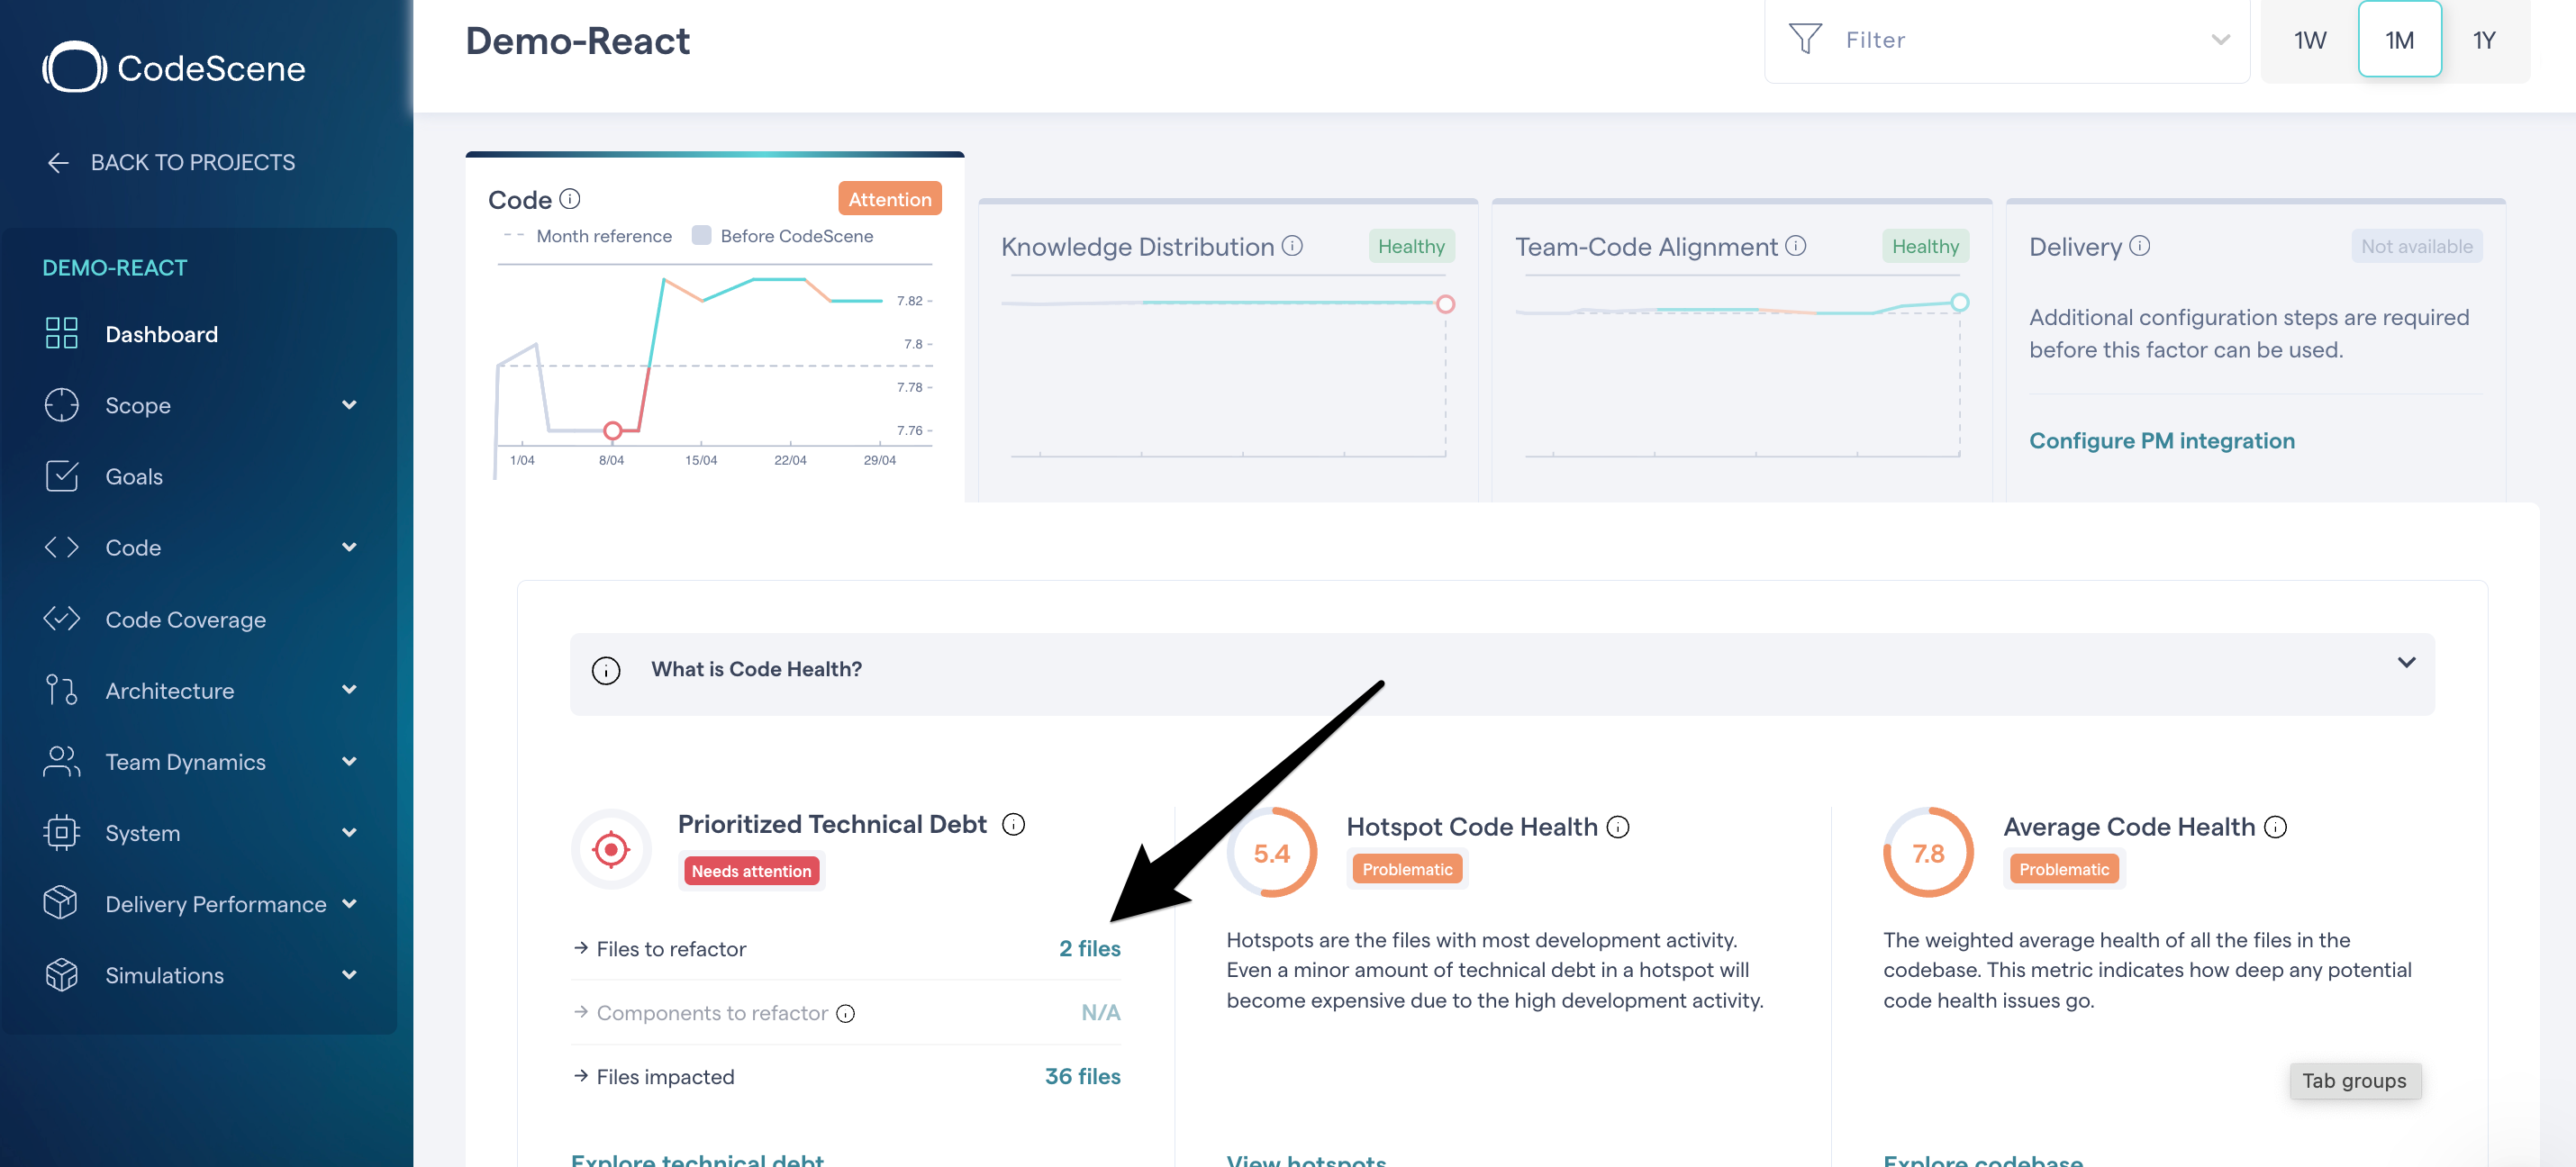Expand the Delivery Performance menu chevron
The image size is (2576, 1167).
349,903
